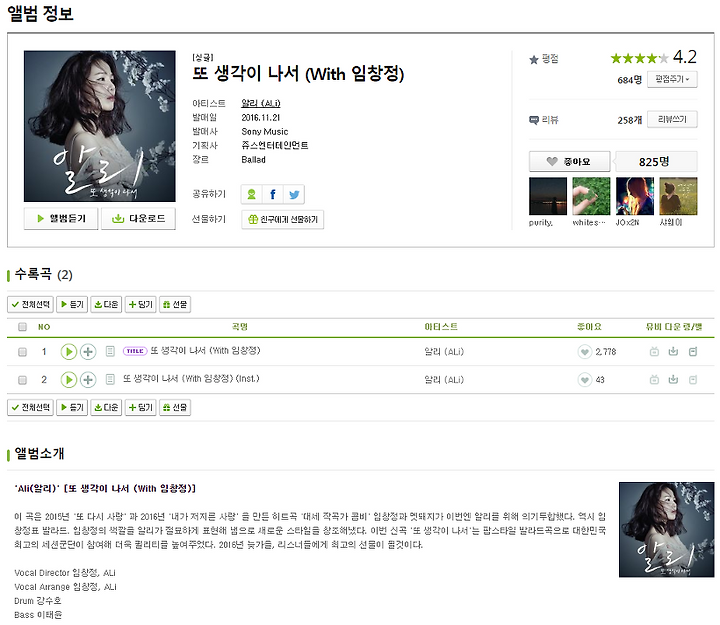Click the 리뷰쓰기 write review button
The height and width of the screenshot is (625, 720).
pos(672,119)
